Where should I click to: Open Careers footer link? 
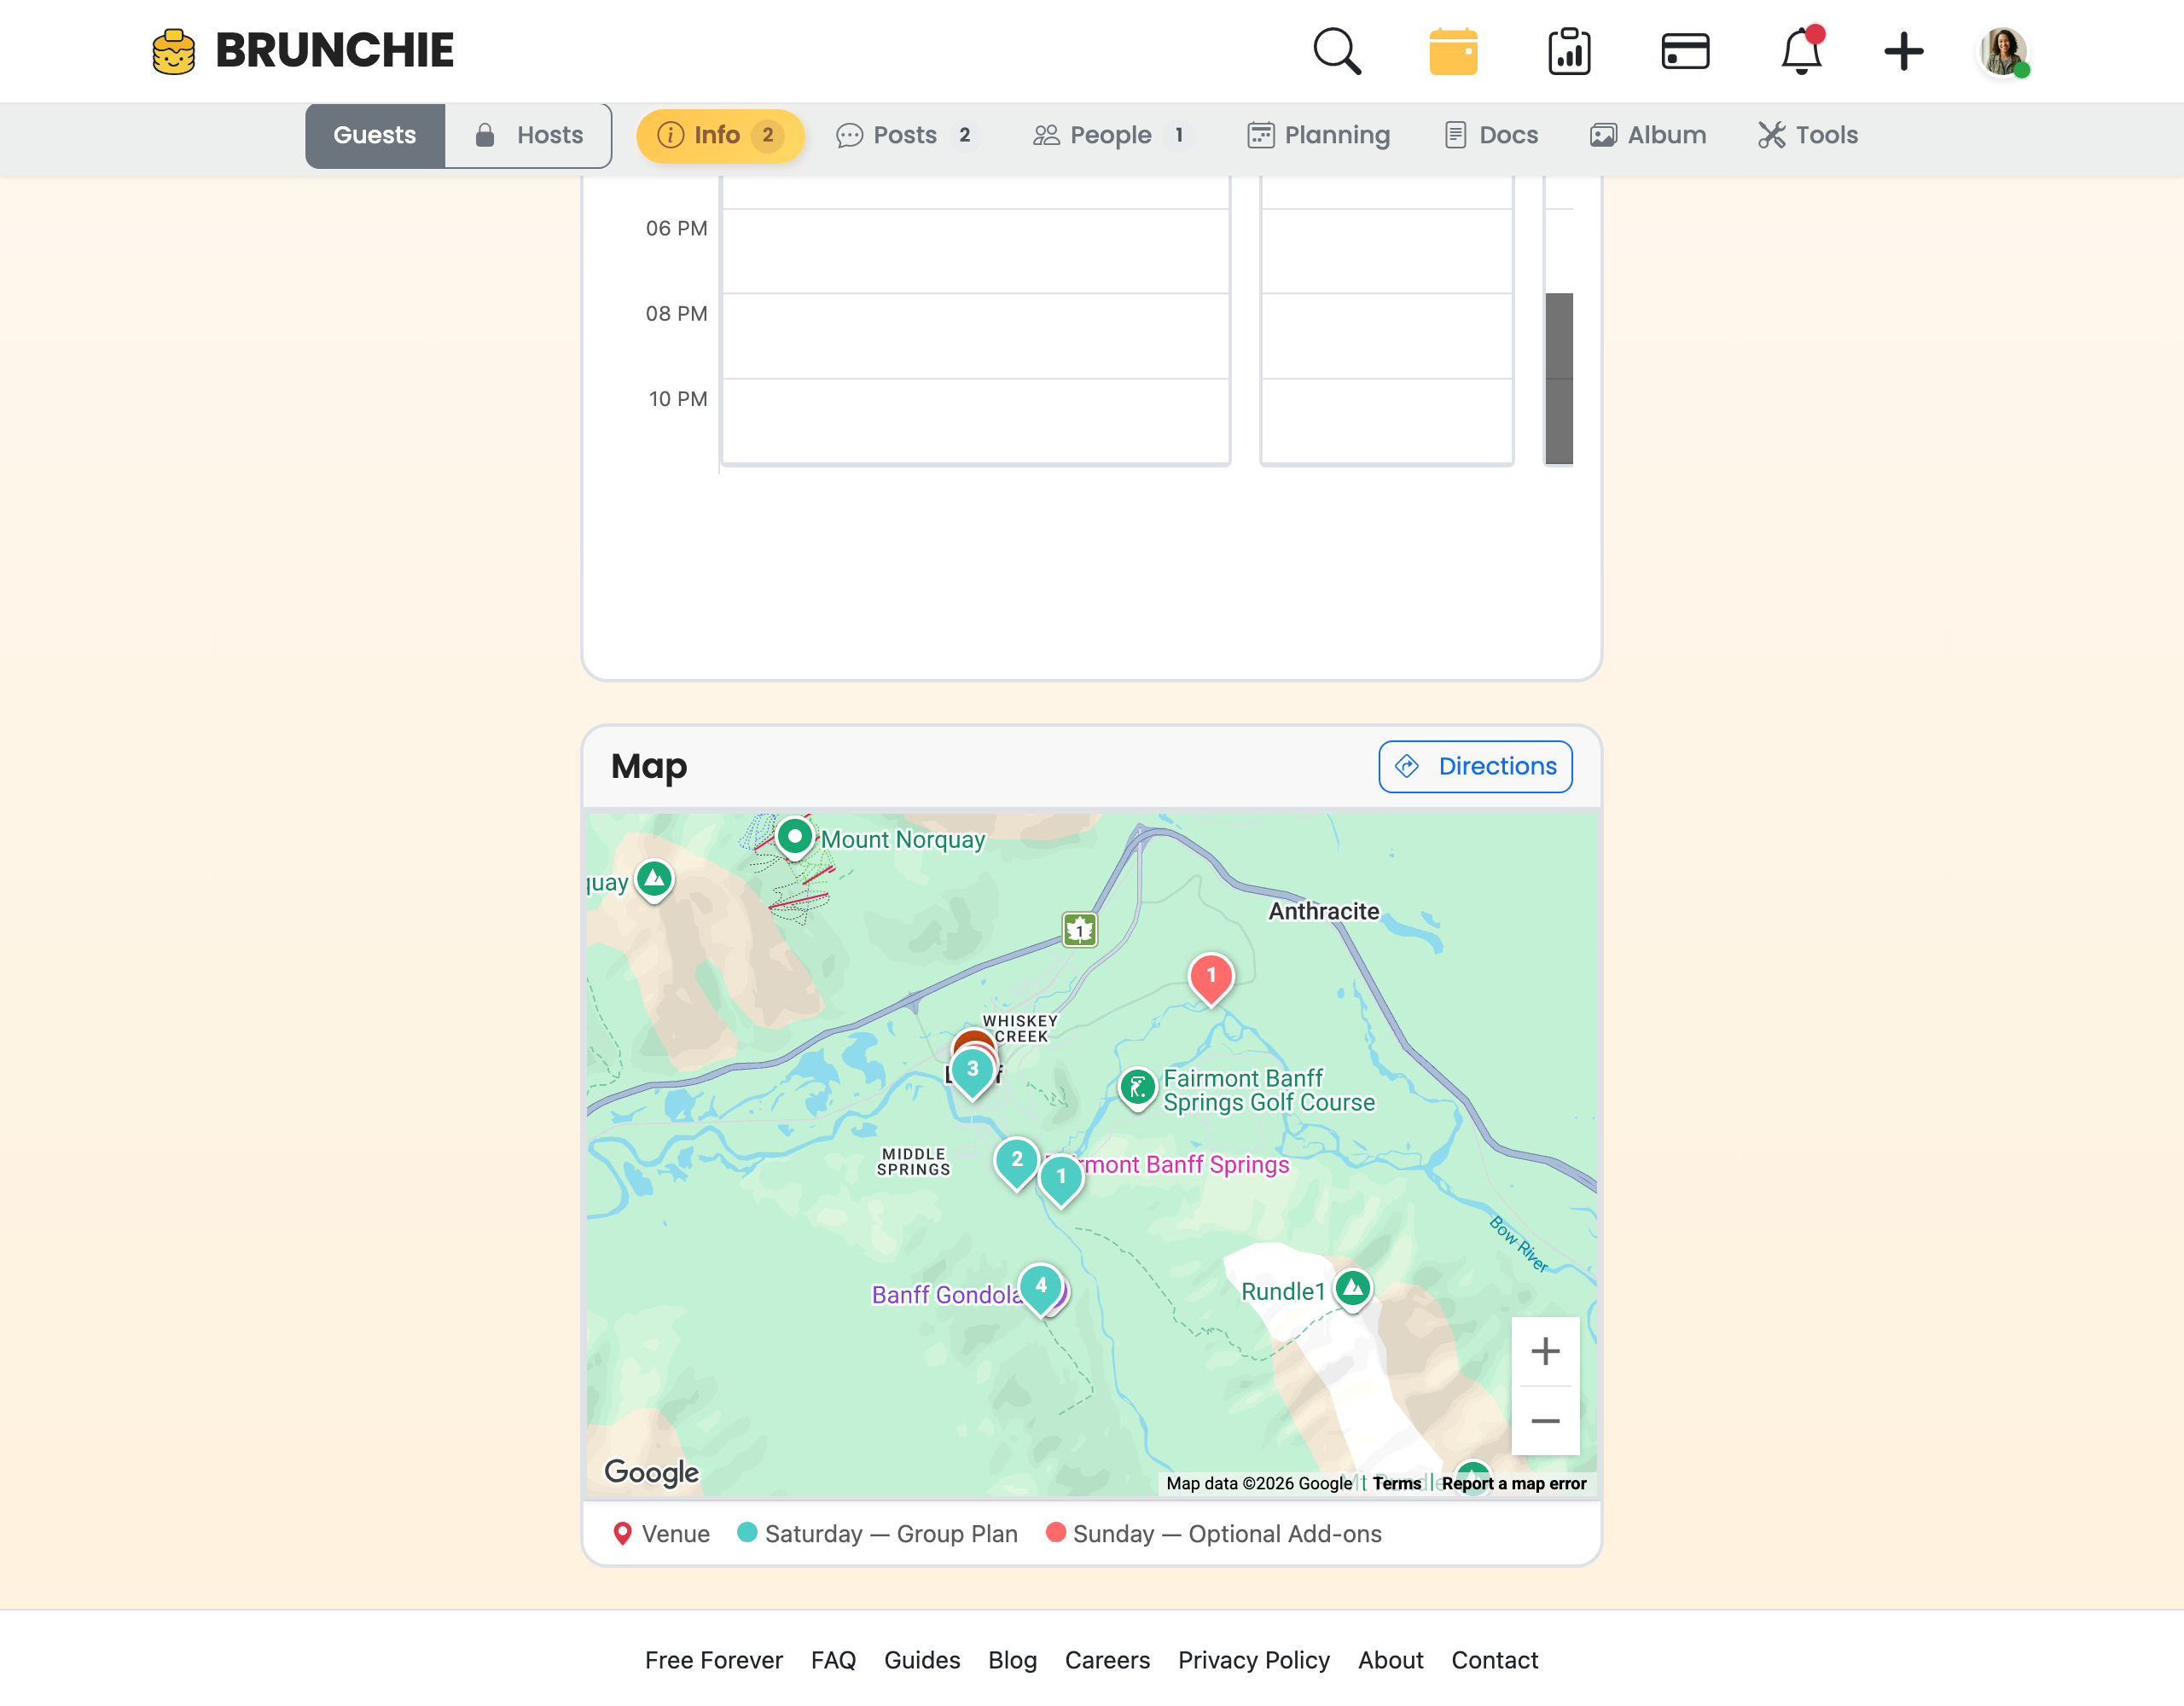click(1107, 1660)
